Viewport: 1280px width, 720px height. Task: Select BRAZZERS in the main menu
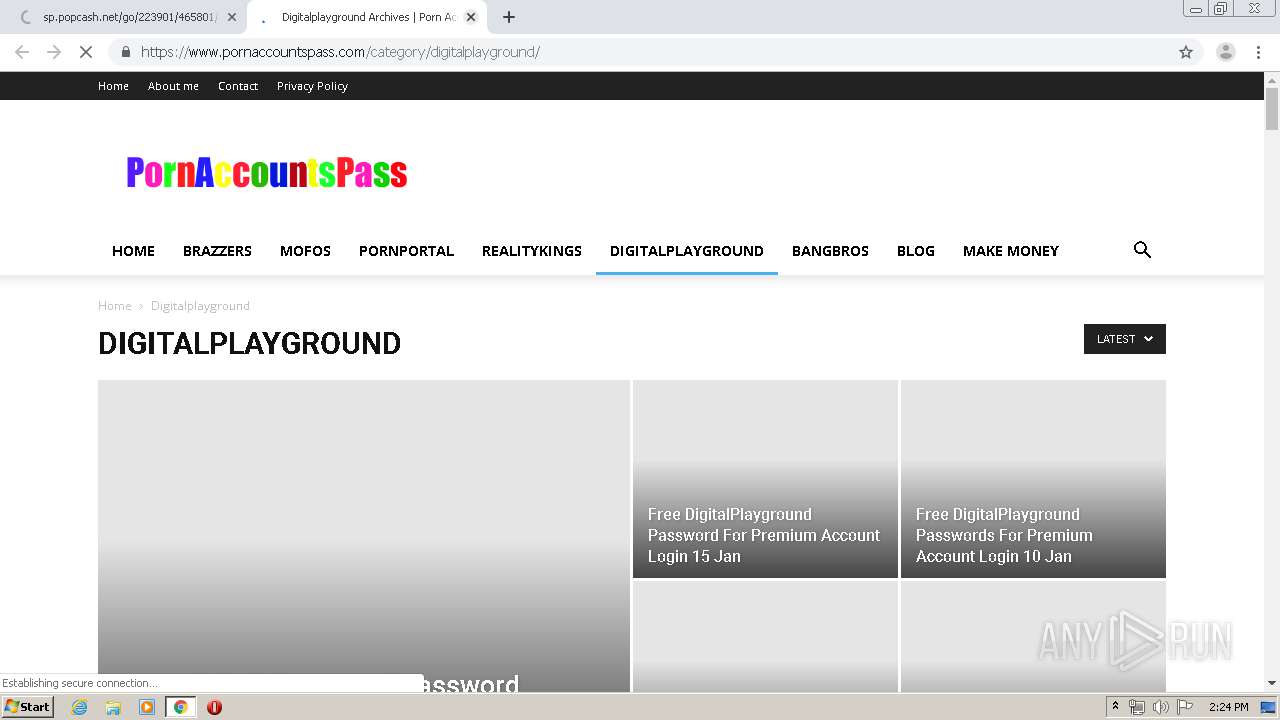tap(217, 251)
